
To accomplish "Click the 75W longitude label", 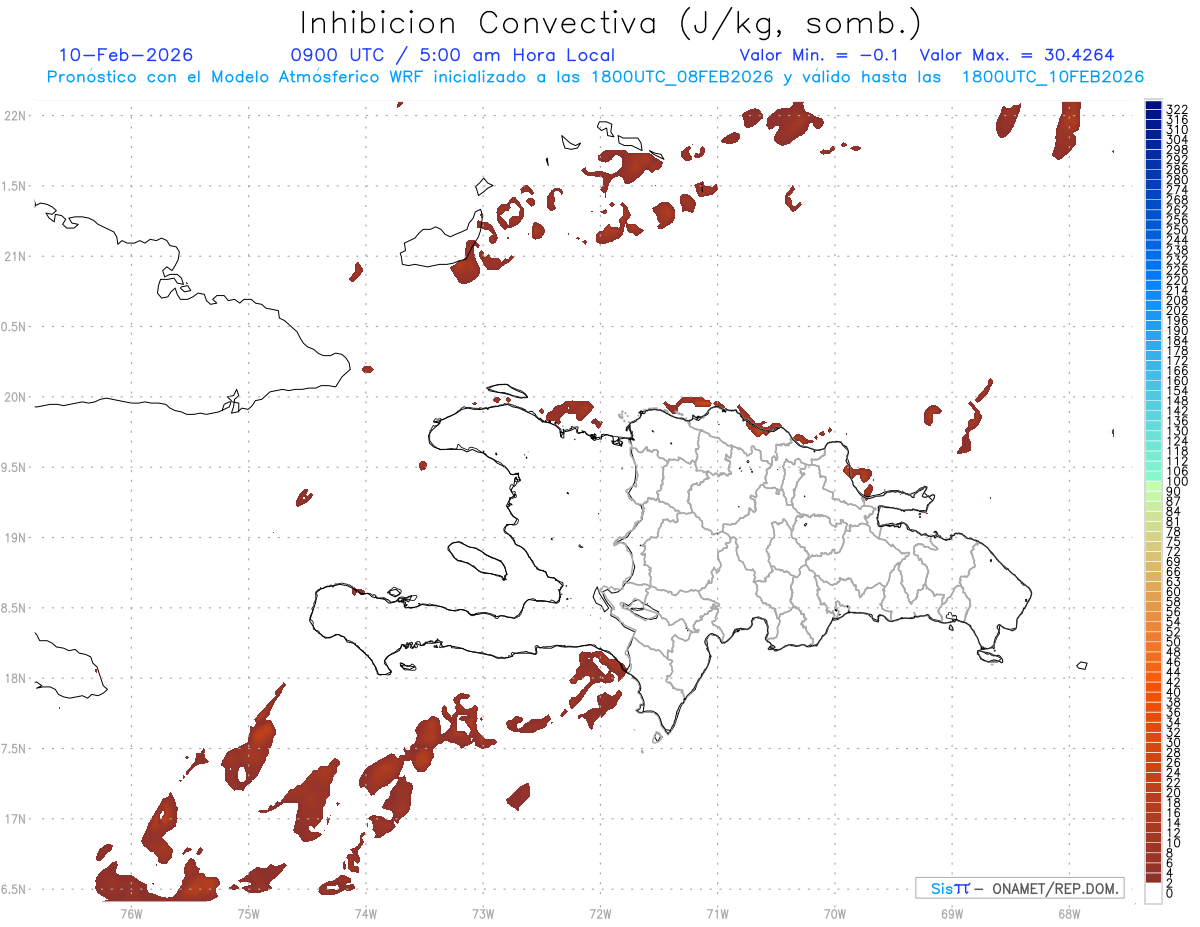I will 248,914.
